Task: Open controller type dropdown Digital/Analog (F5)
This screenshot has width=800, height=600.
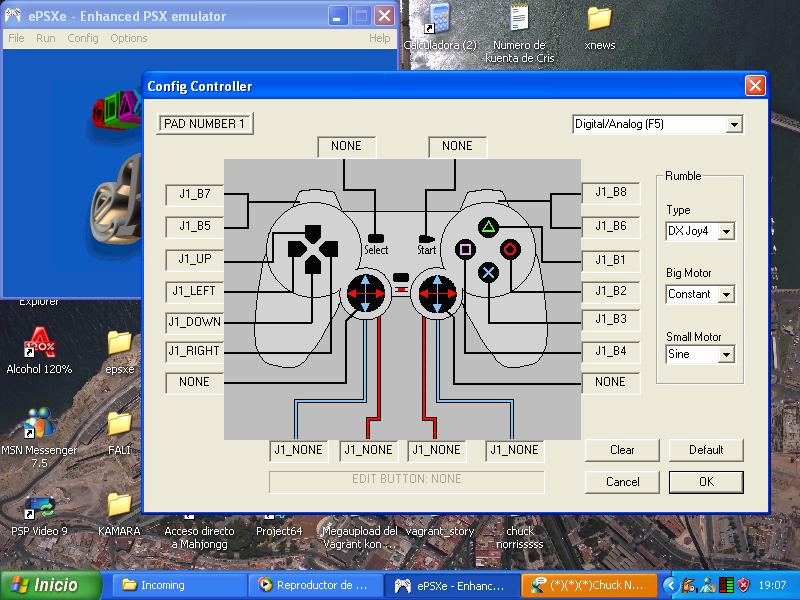Action: click(x=658, y=124)
